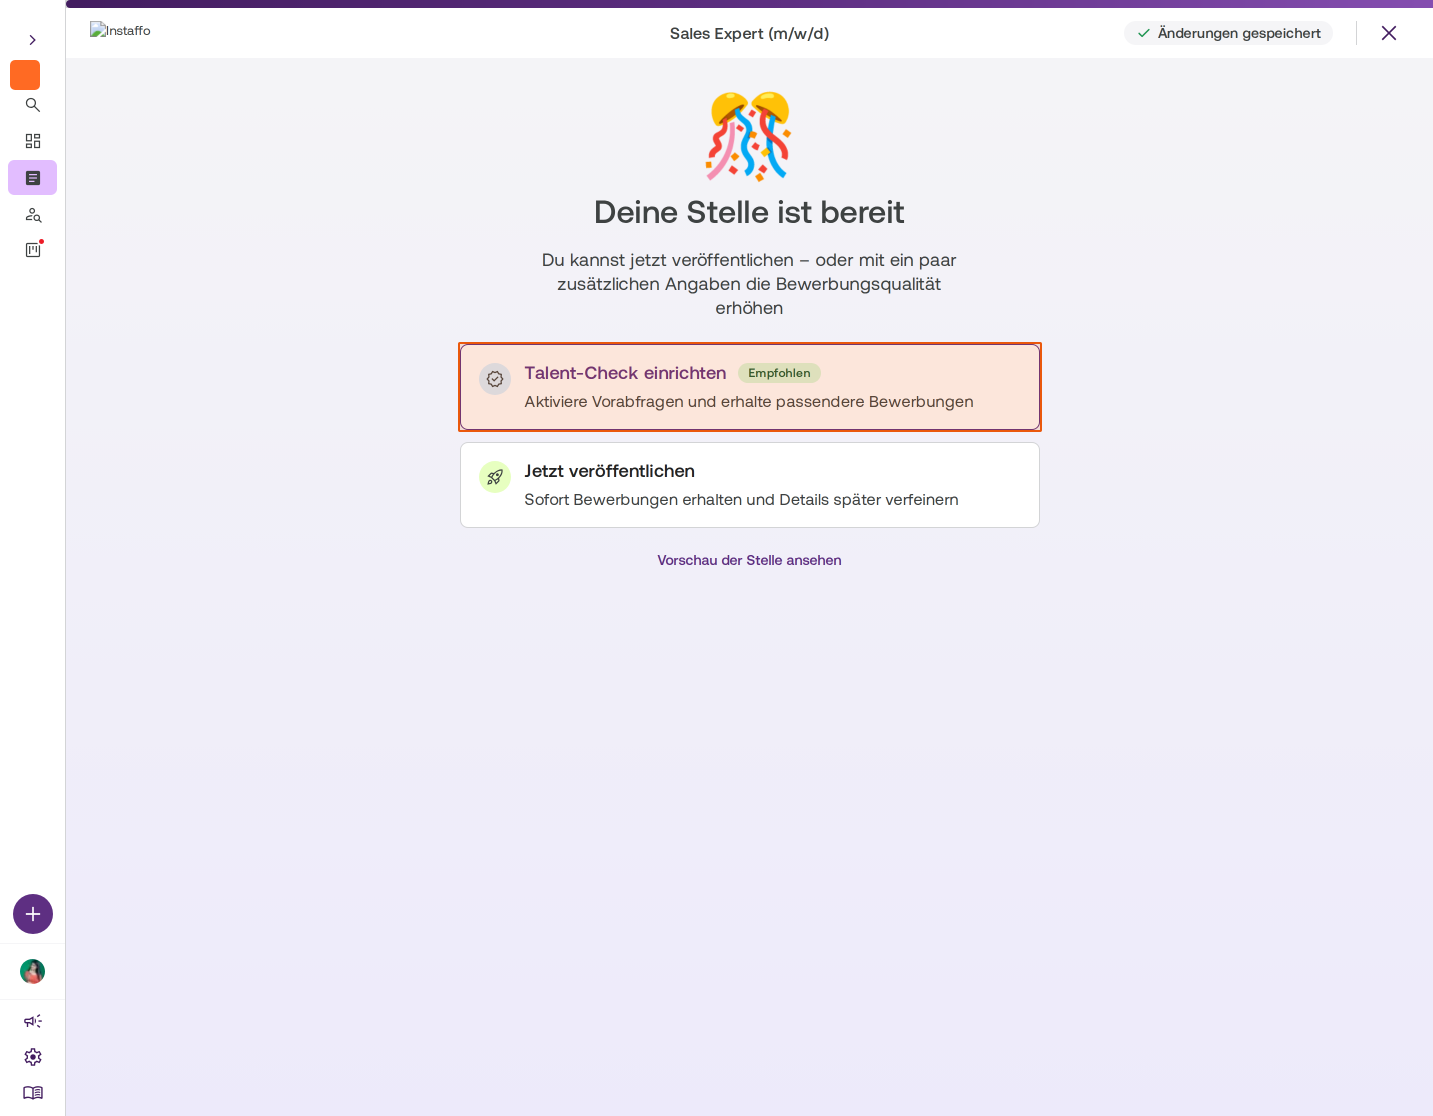Select the highlighted job listings document icon
Viewport: 1433px width, 1116px height.
(x=33, y=178)
